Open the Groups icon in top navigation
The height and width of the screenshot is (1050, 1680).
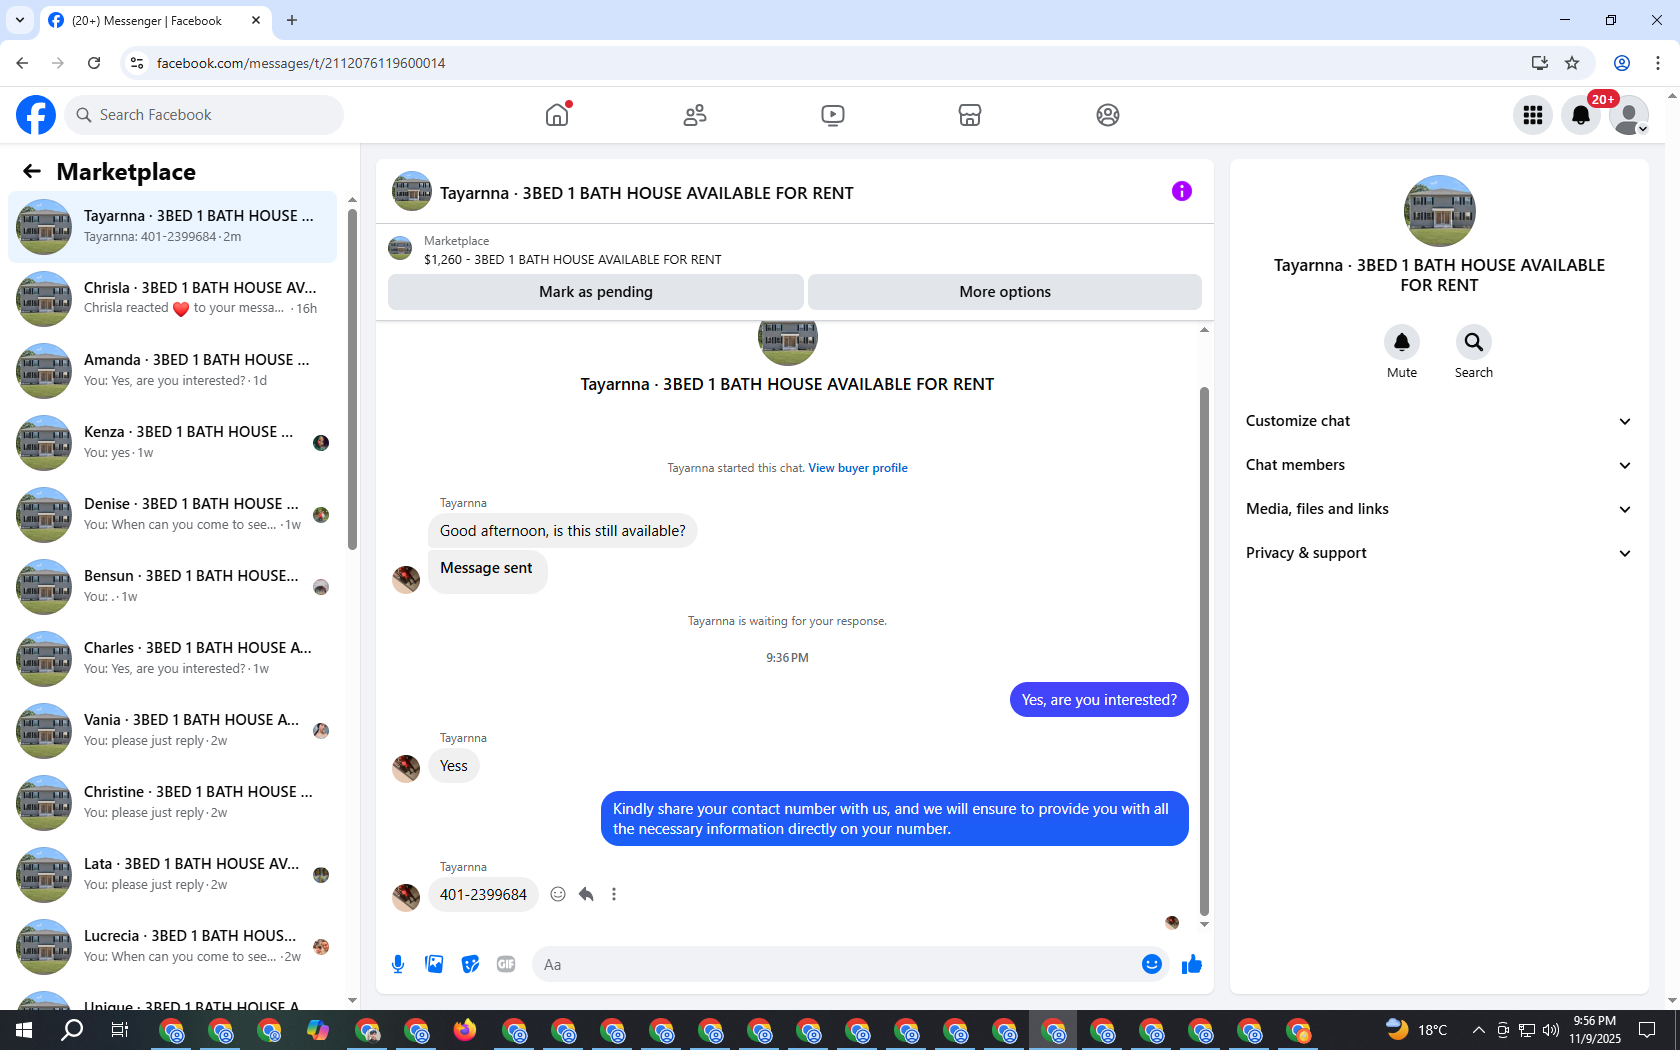coord(1108,115)
